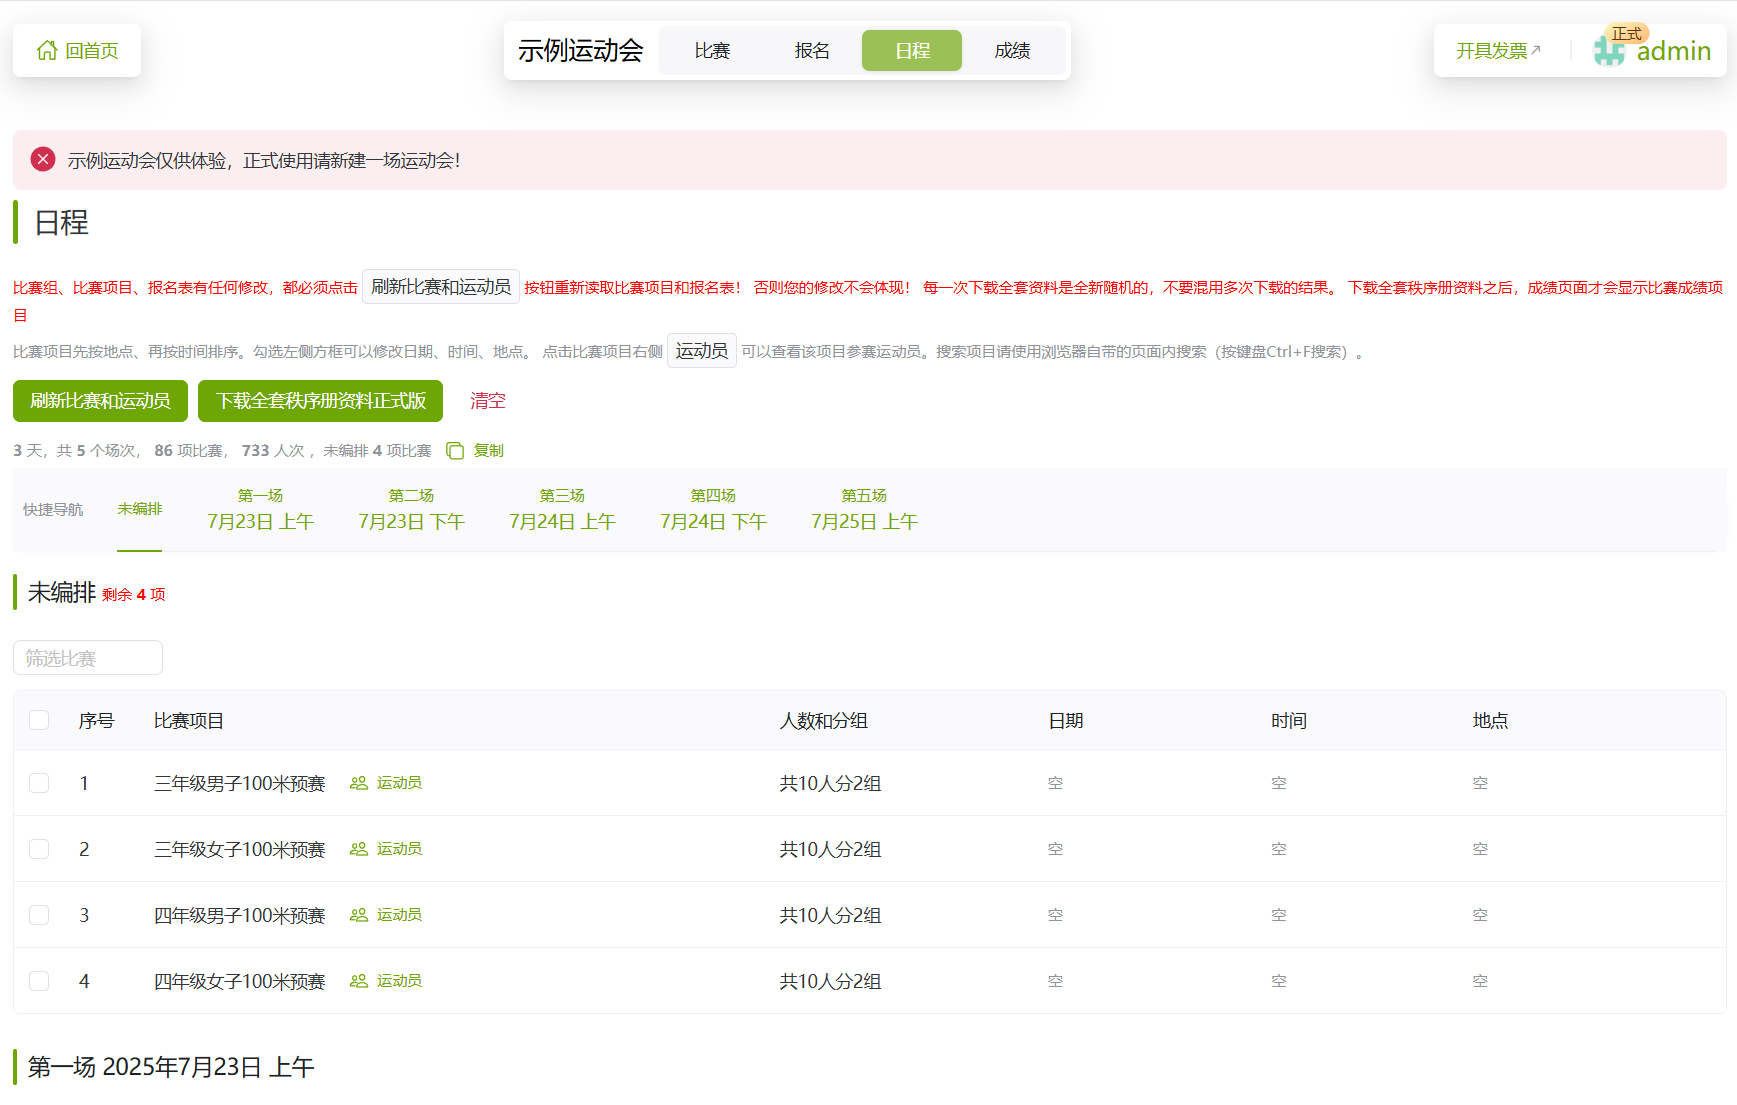This screenshot has height=1105, width=1737.
Task: Open the 报名 tab
Action: pos(812,50)
